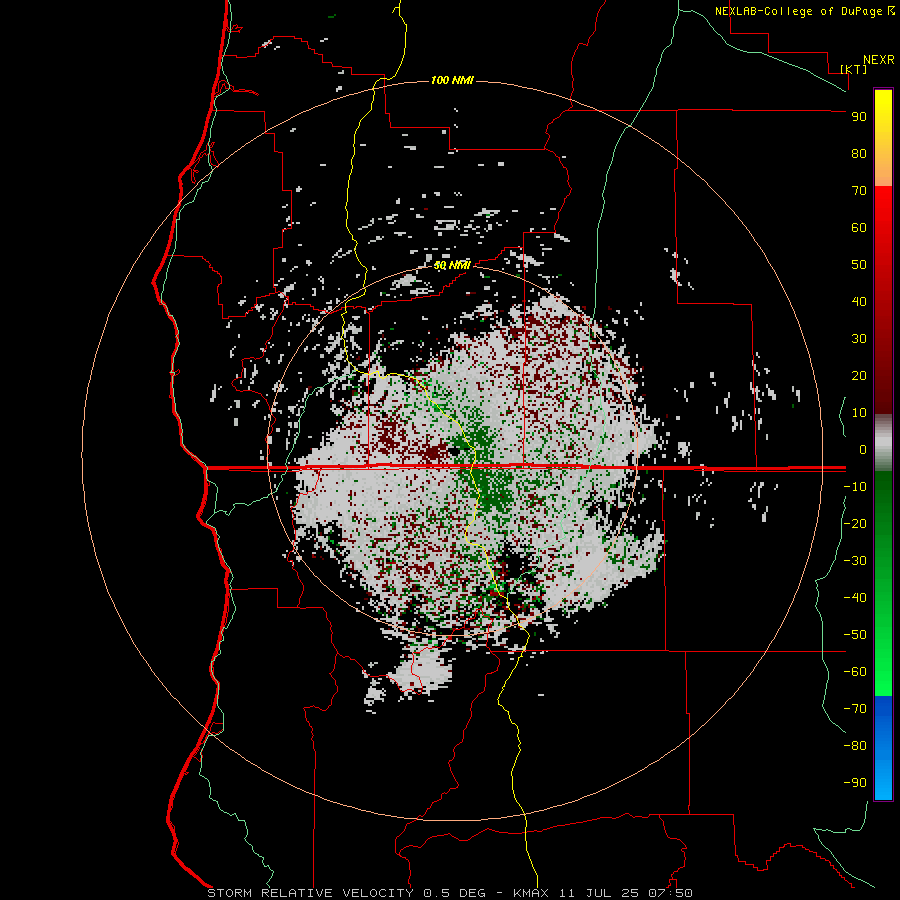
Task: Click the 07:50 timestamp
Action: [x=670, y=893]
